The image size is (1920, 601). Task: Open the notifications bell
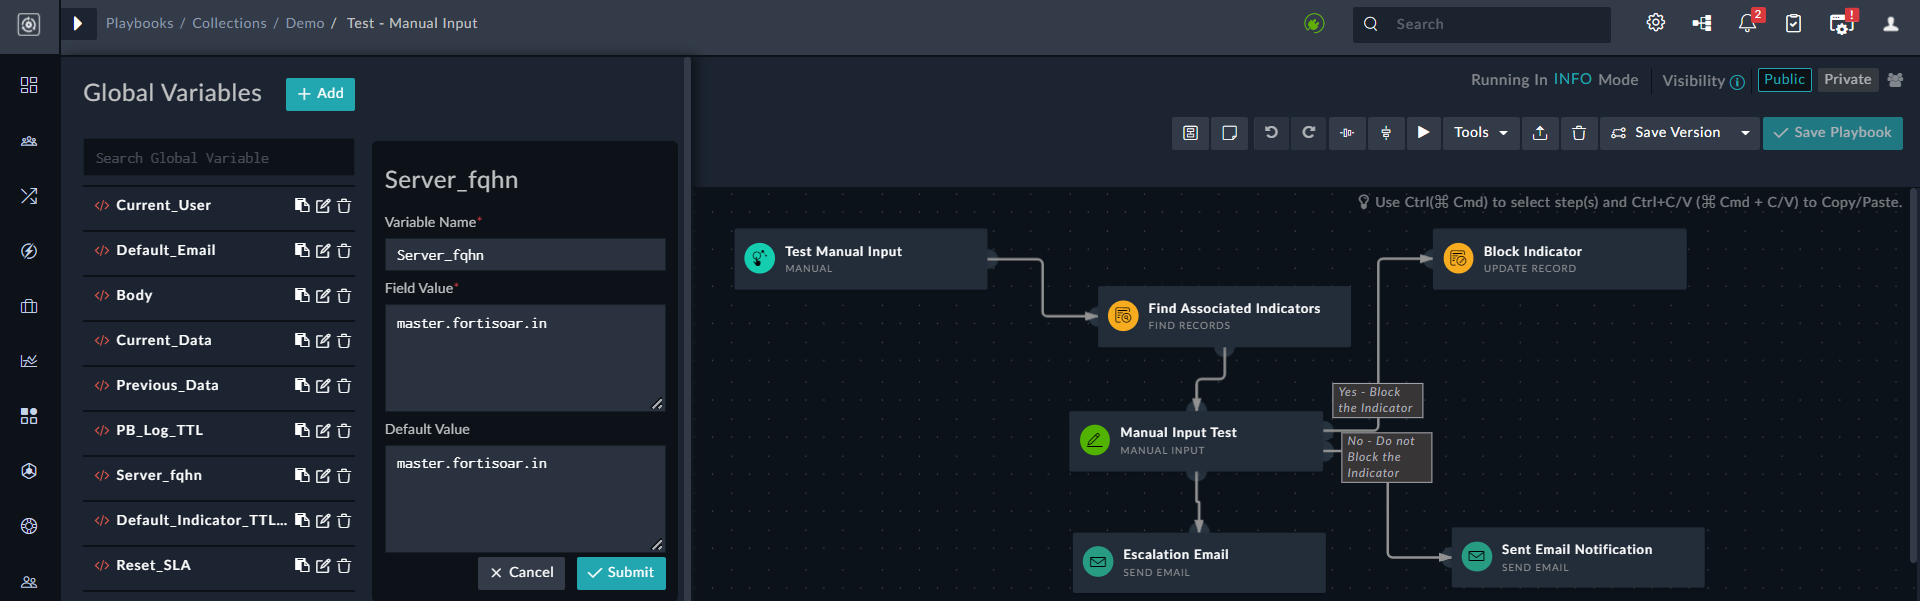(x=1747, y=23)
